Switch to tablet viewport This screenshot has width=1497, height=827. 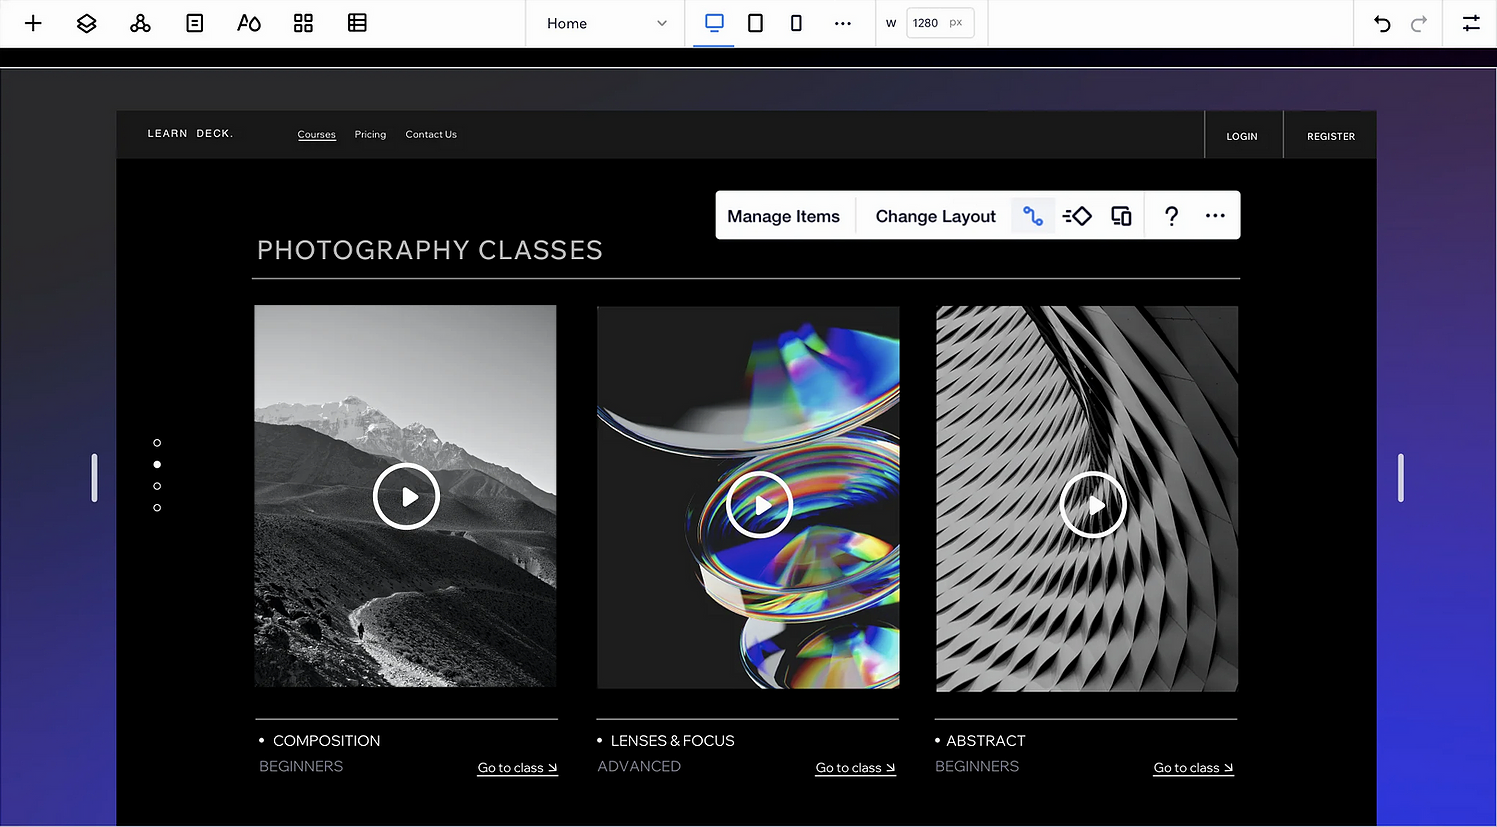point(755,23)
